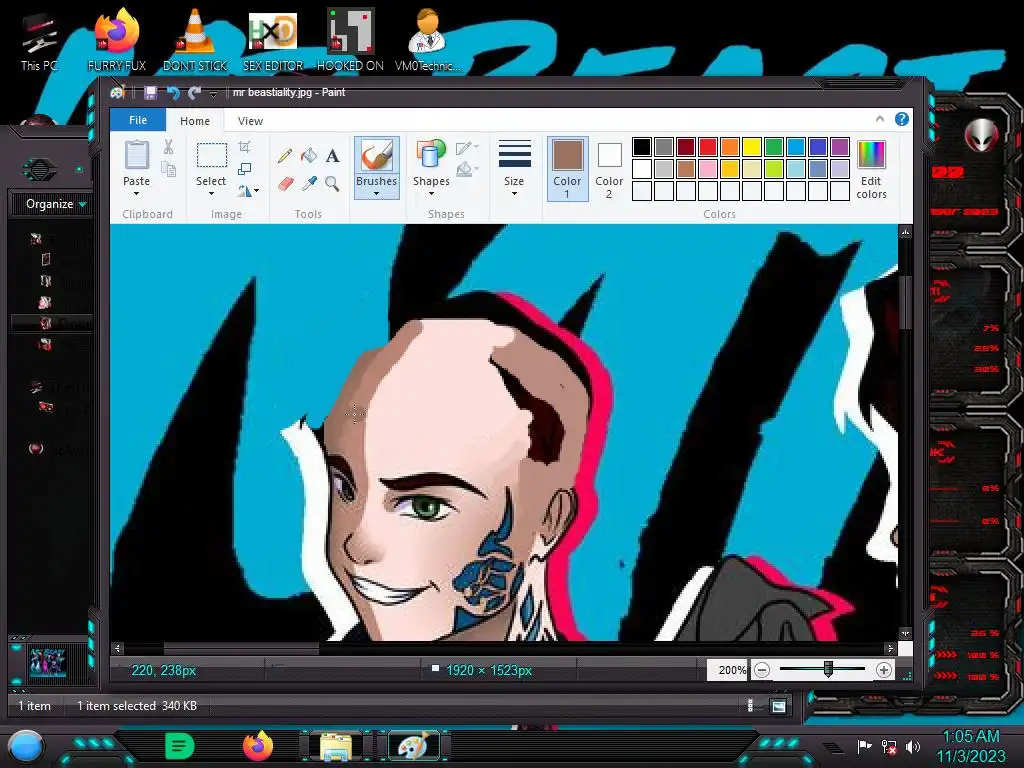The image size is (1024, 768).
Task: Open This PC desktop icon
Action: coord(39,40)
